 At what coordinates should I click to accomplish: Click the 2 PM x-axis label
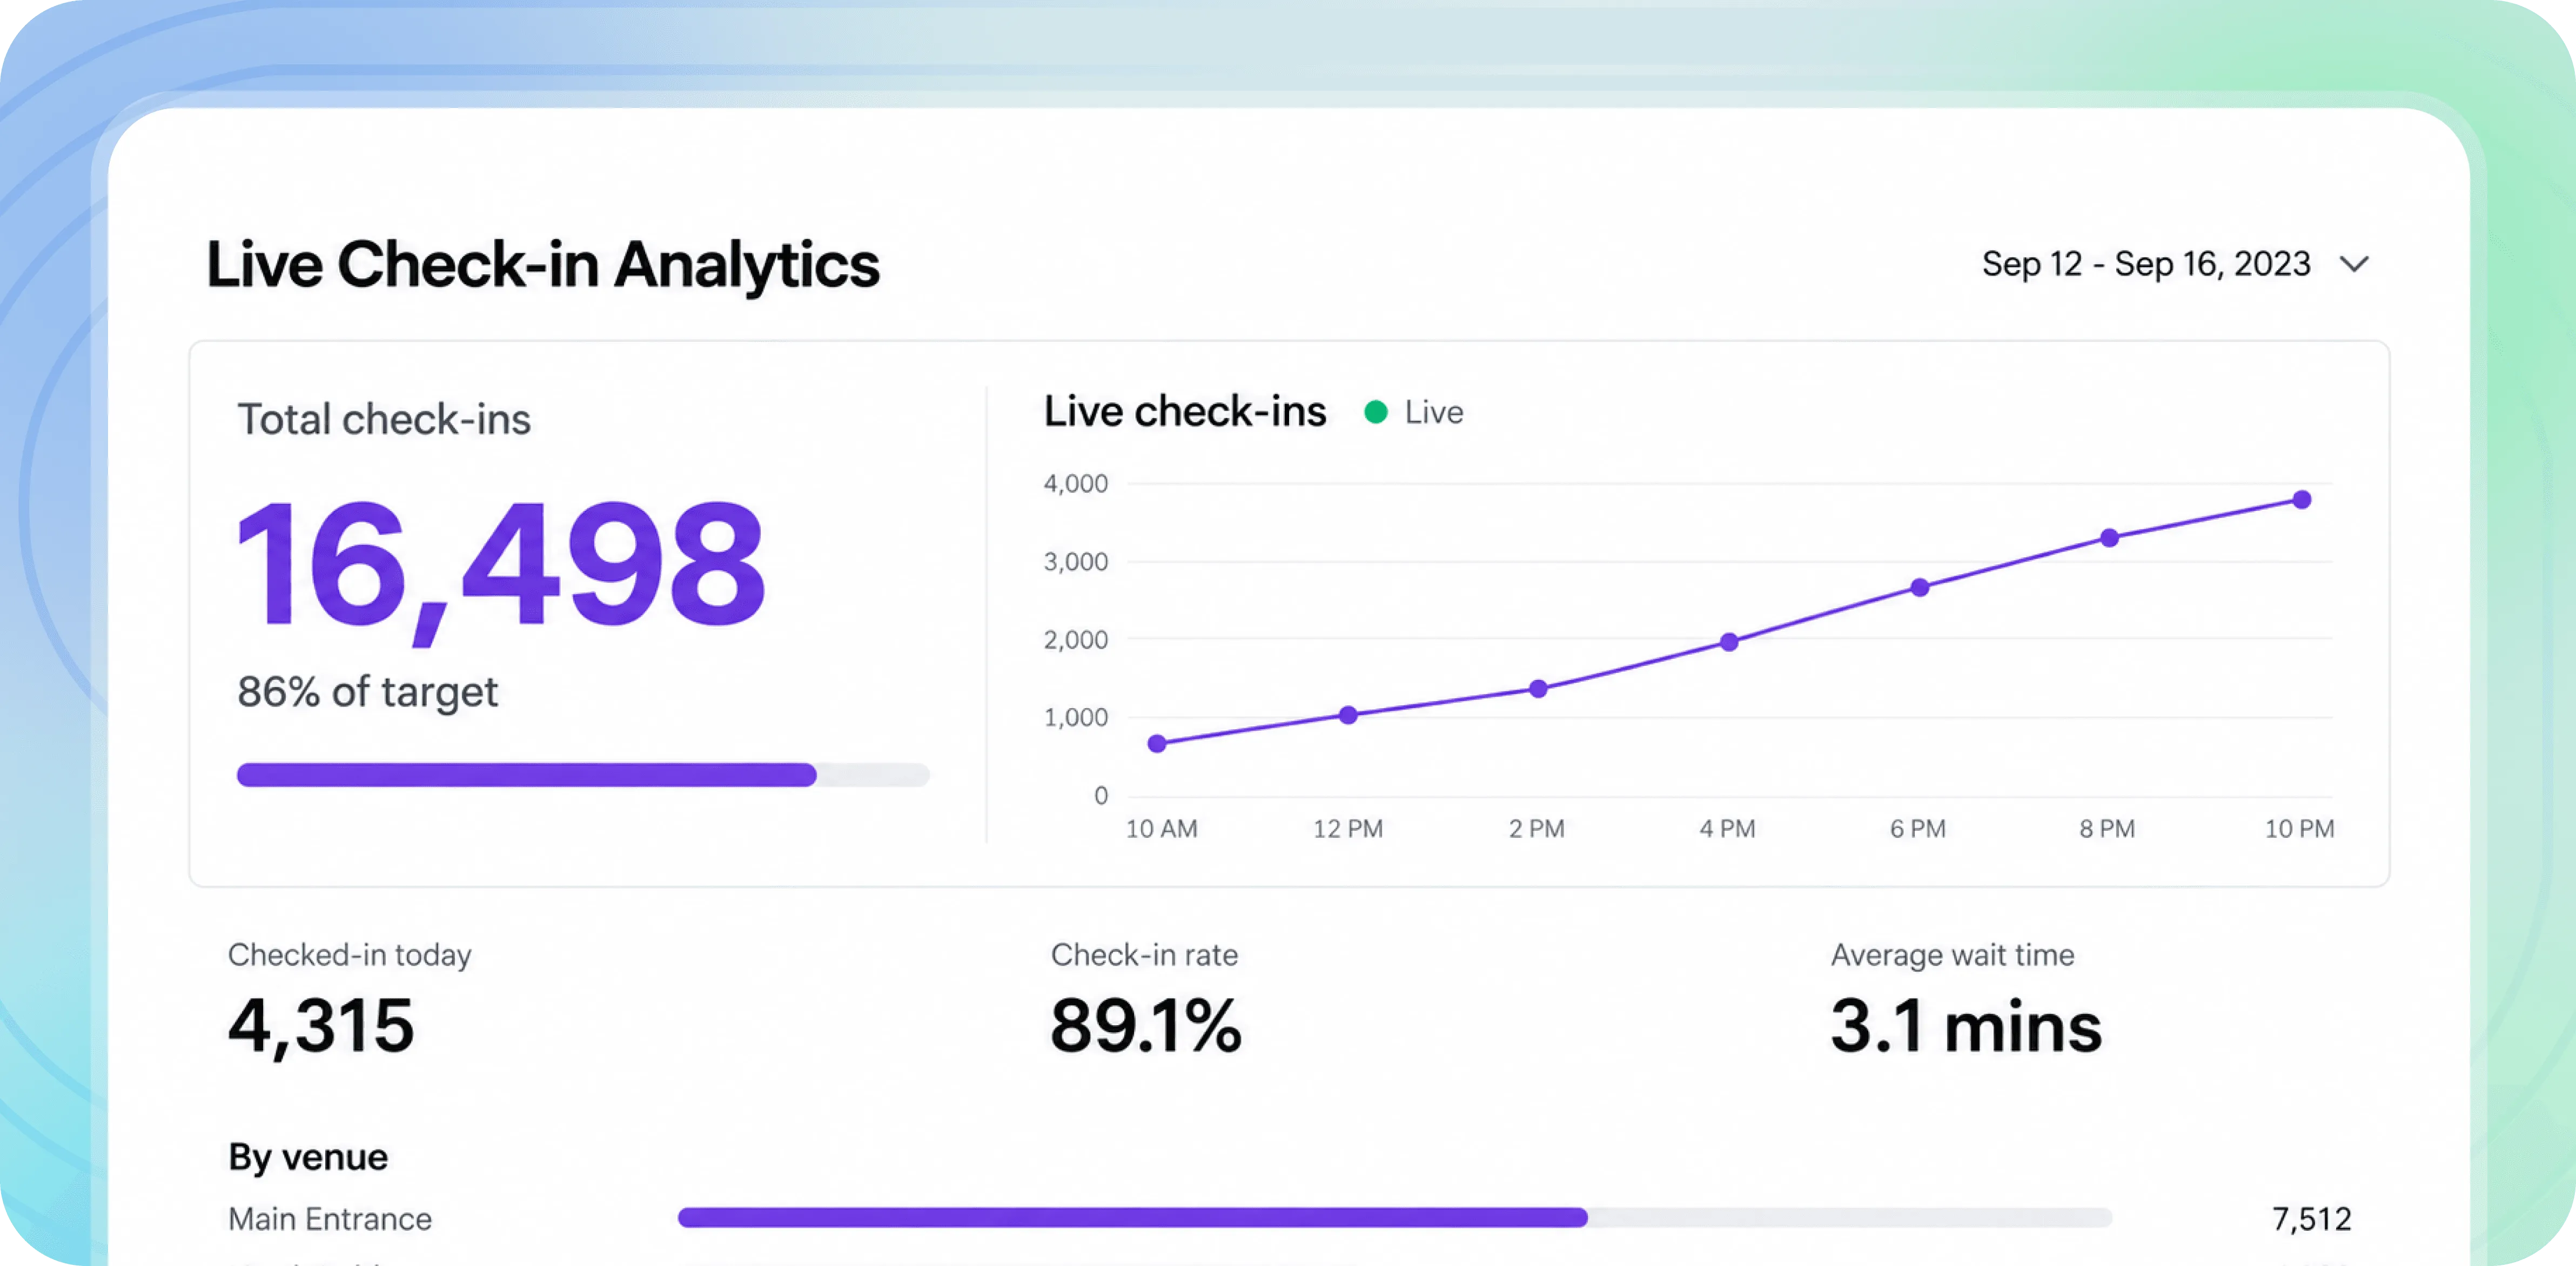(x=1537, y=829)
